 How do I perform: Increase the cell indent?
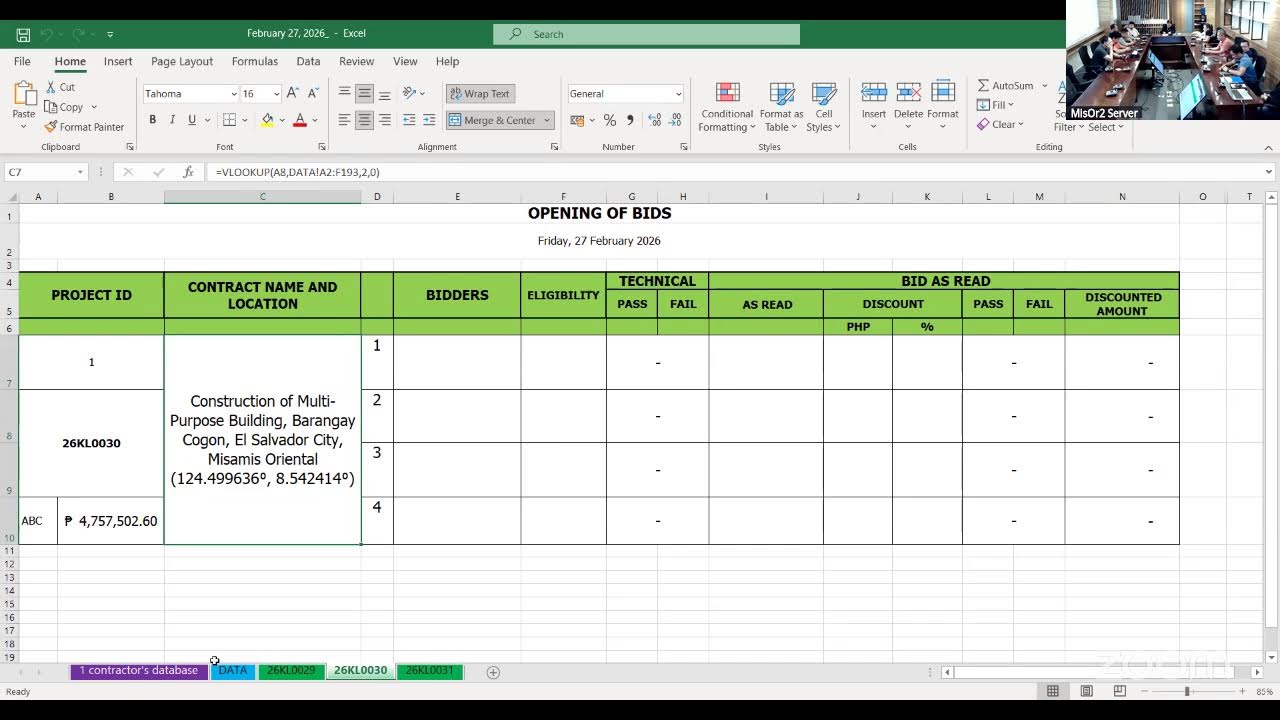(429, 120)
